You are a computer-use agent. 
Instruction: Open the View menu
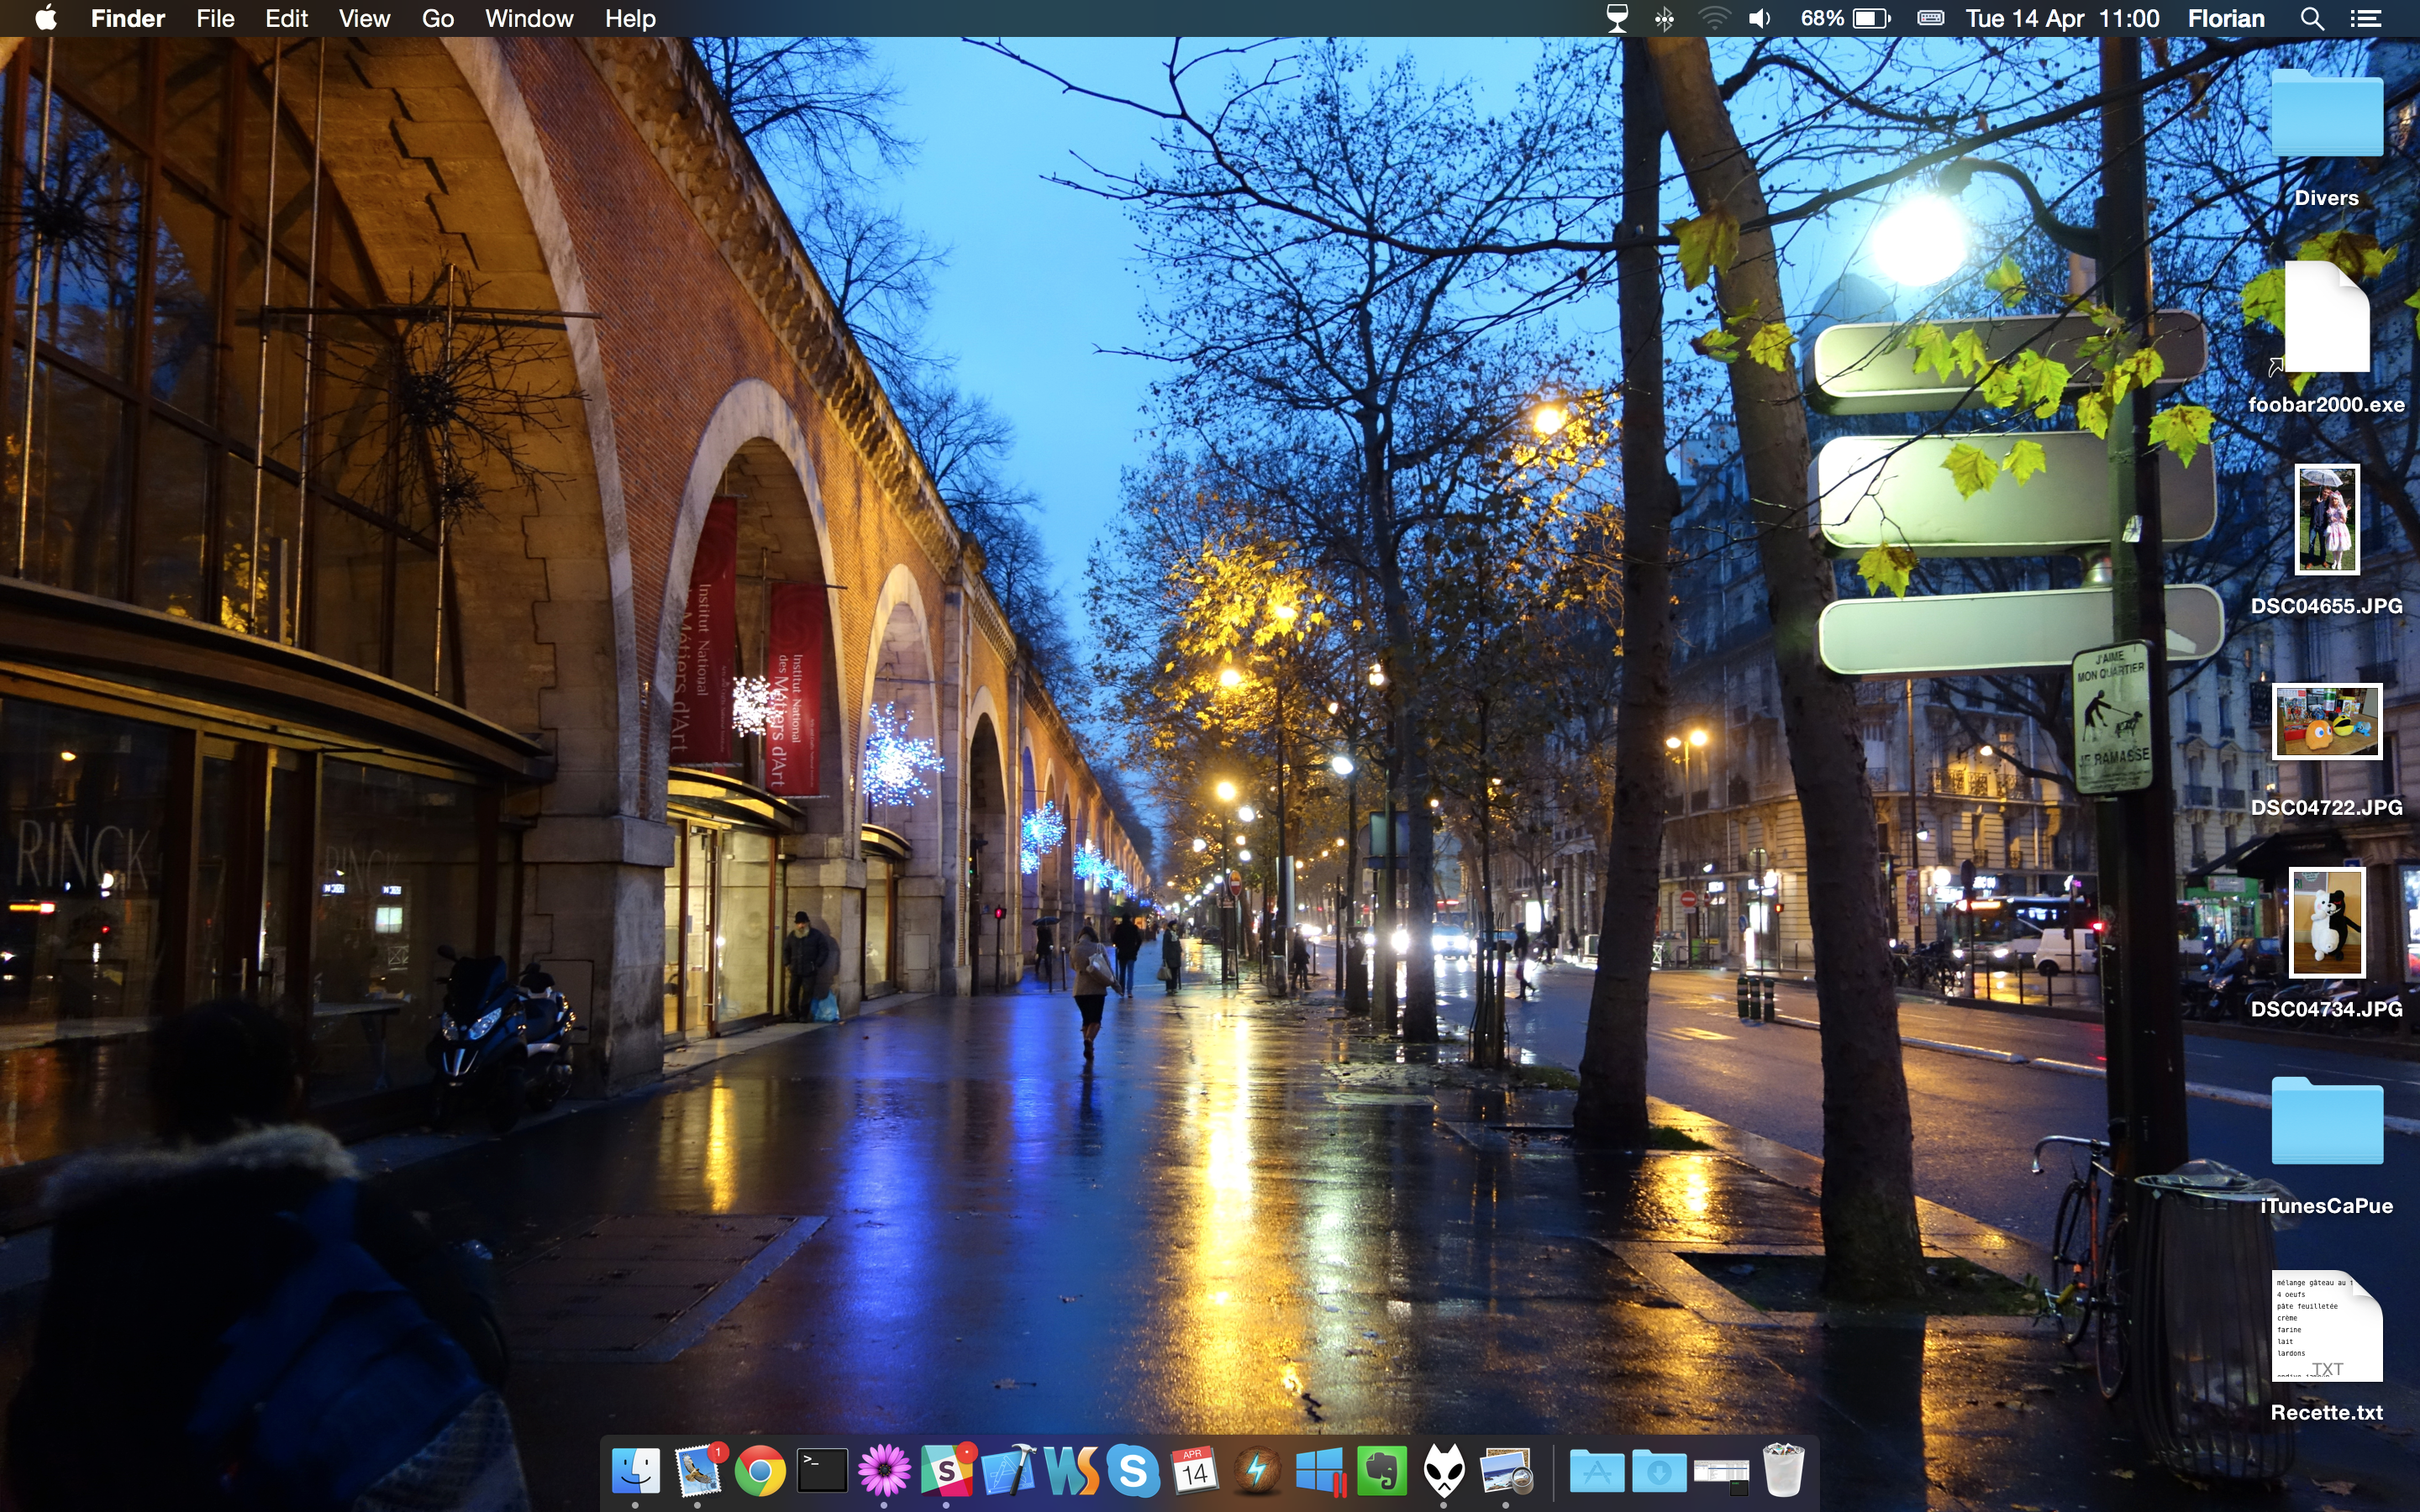tap(364, 18)
